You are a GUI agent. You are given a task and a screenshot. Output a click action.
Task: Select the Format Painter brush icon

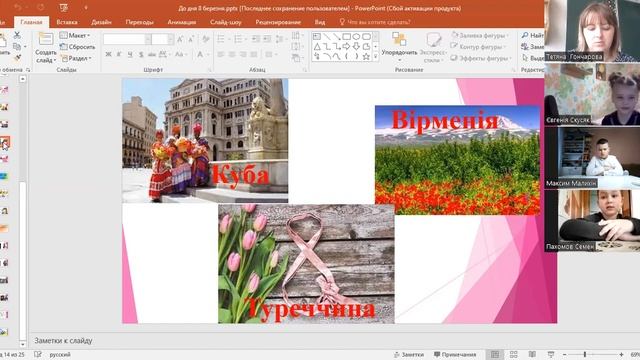tap(17, 58)
